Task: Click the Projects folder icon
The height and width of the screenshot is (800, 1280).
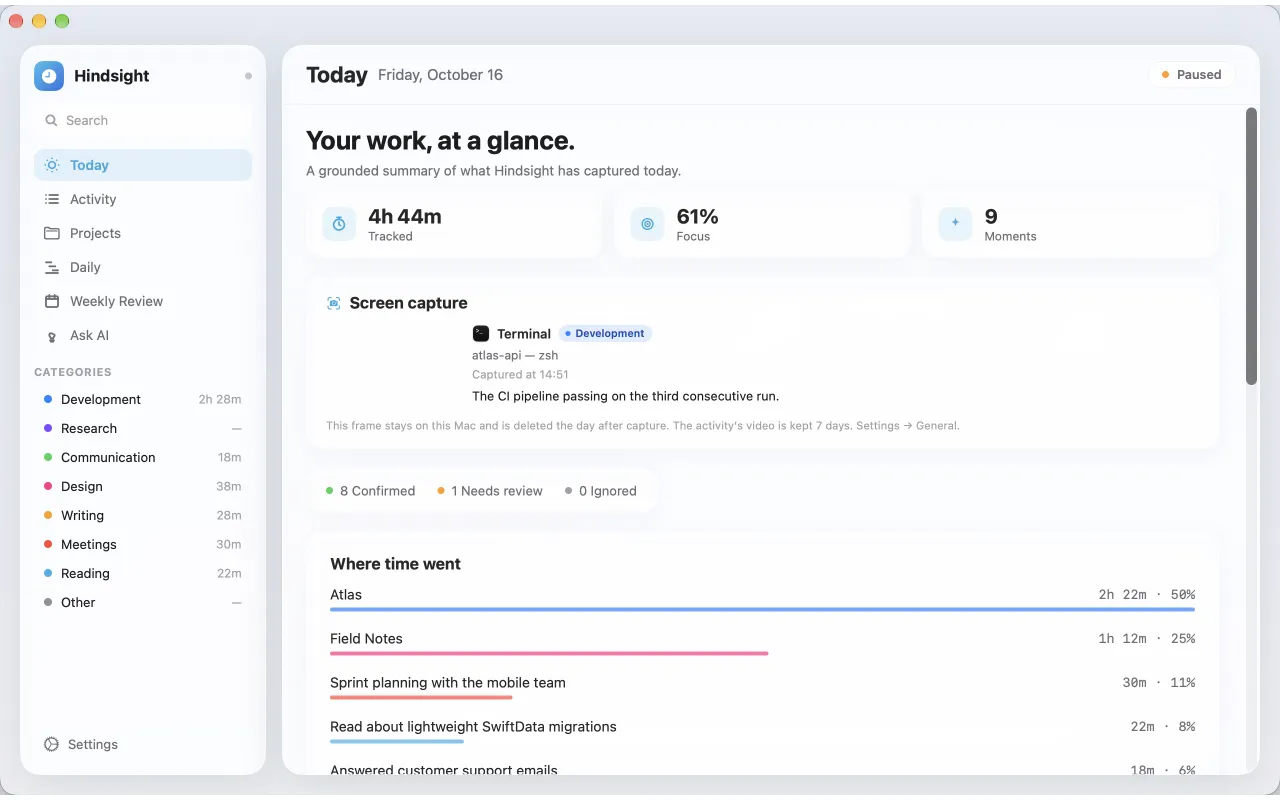Action: 52,233
